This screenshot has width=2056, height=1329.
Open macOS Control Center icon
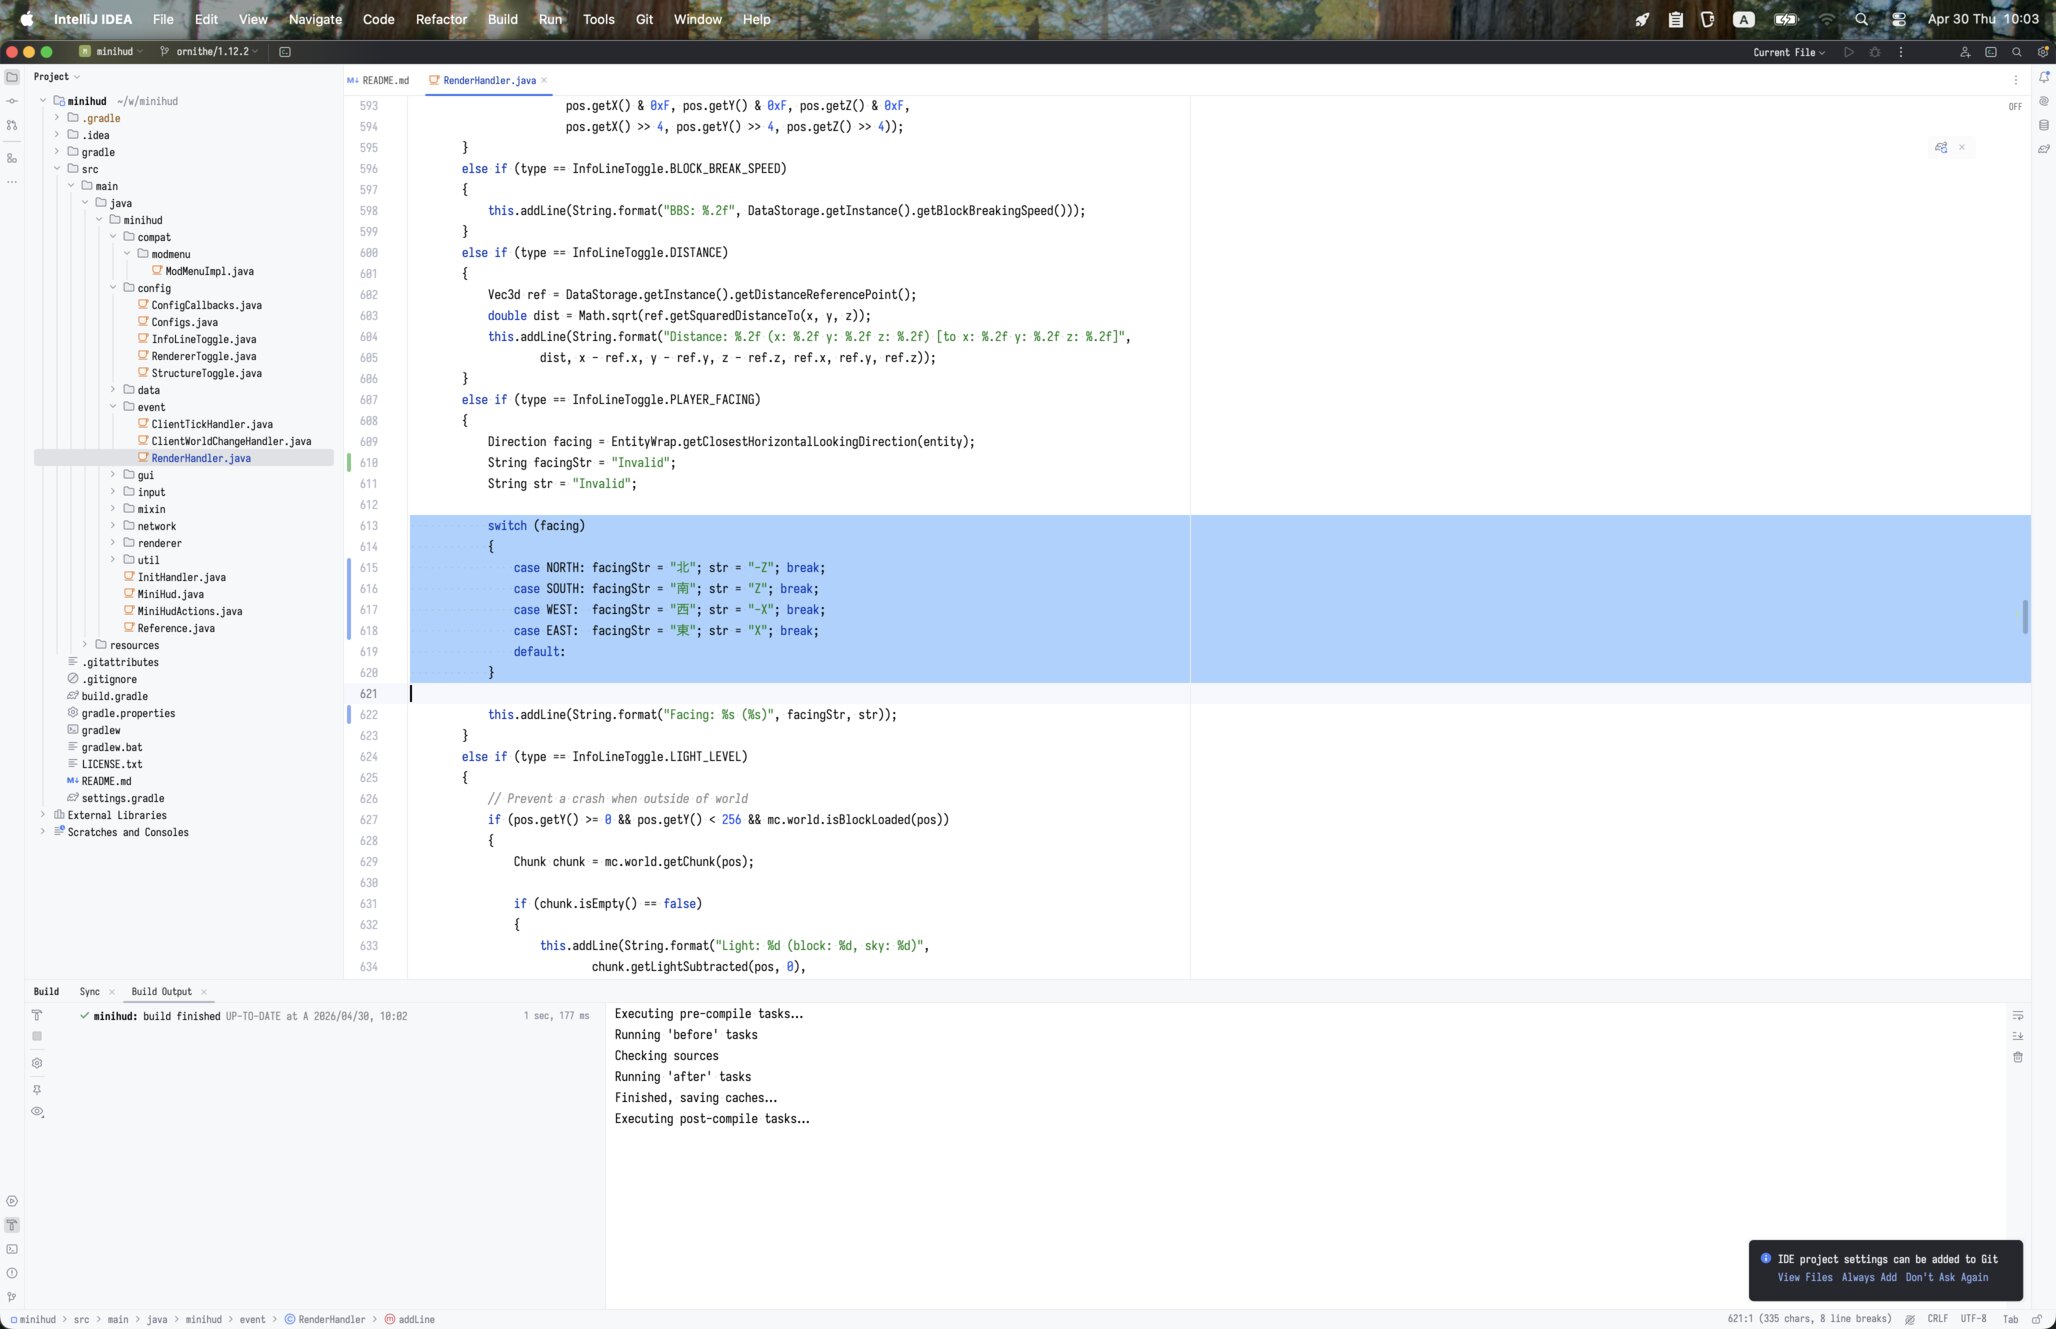(1898, 19)
